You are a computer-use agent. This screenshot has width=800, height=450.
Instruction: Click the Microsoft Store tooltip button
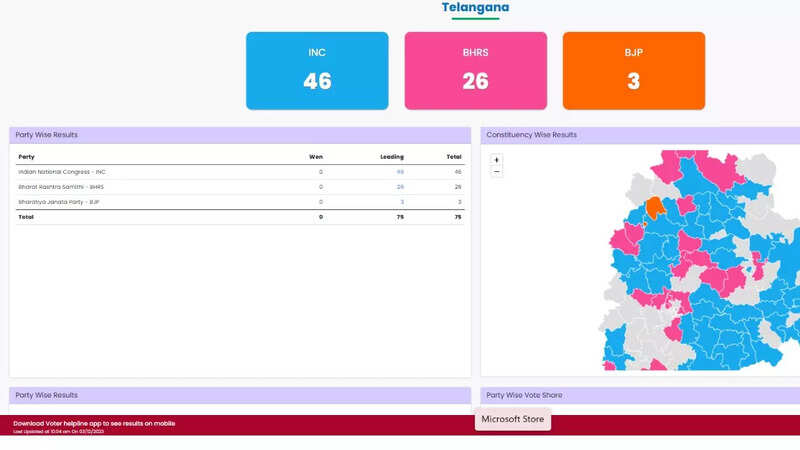point(513,419)
